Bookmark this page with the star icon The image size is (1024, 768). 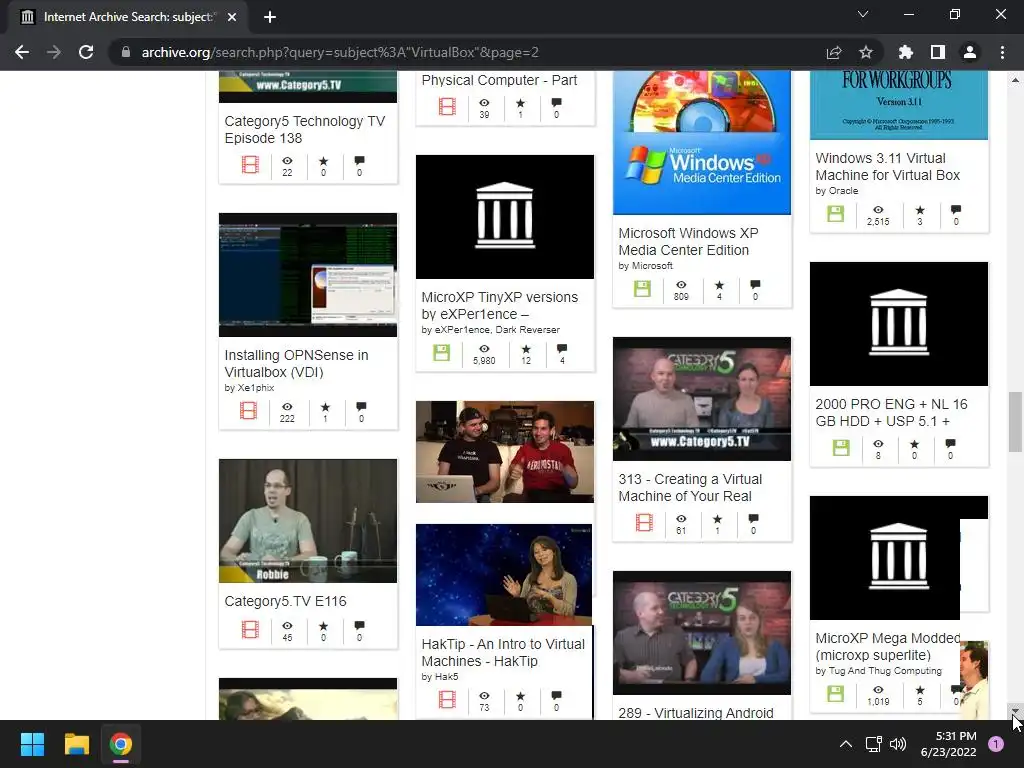(866, 52)
